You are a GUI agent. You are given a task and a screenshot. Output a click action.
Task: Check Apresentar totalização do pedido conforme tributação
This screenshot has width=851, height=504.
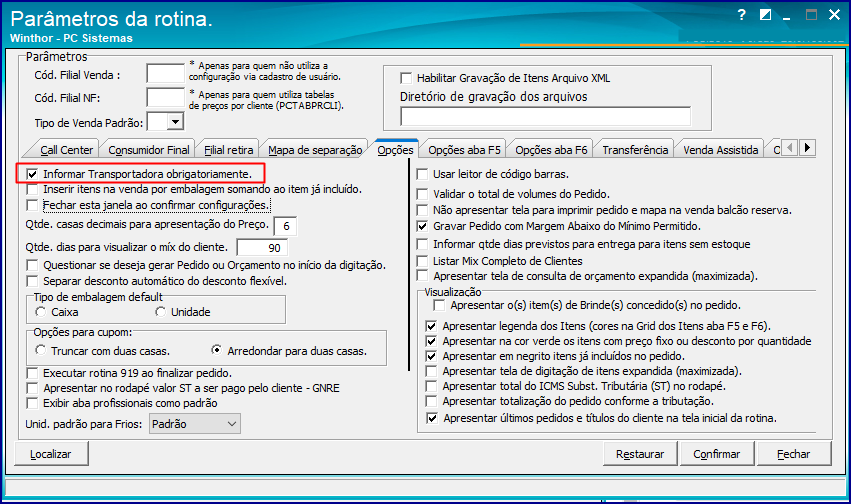pos(431,401)
